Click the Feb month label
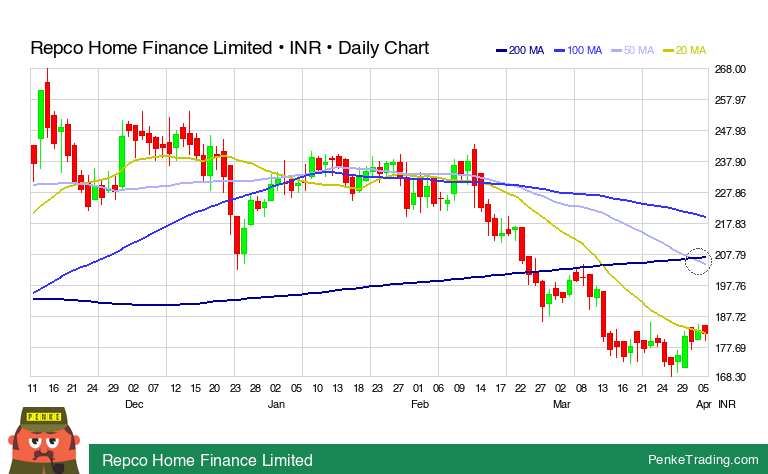 [x=420, y=404]
